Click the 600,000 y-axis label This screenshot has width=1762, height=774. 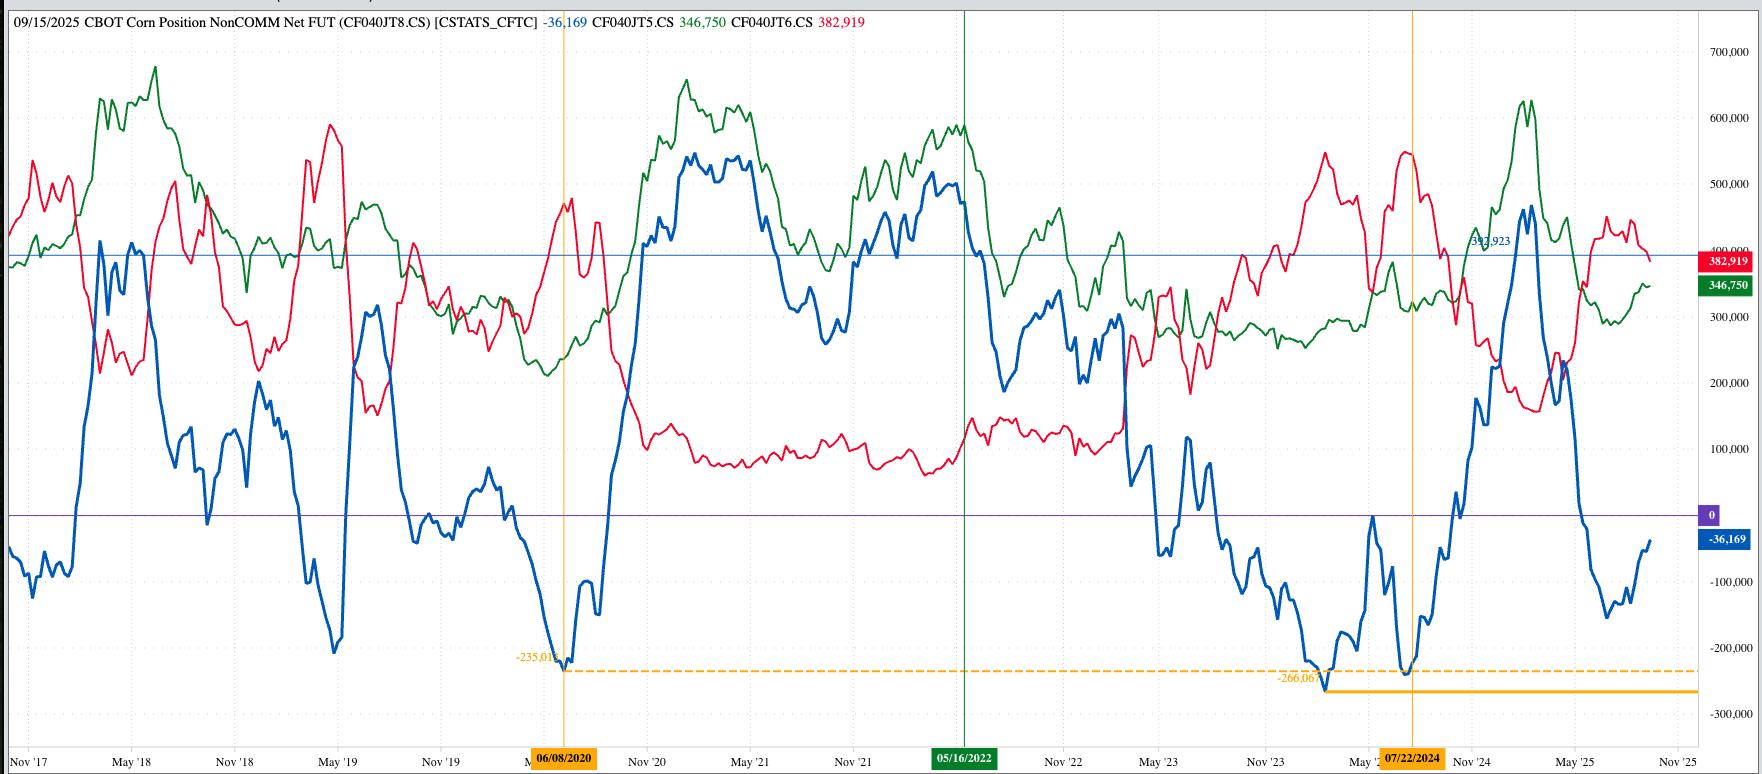tap(1729, 118)
